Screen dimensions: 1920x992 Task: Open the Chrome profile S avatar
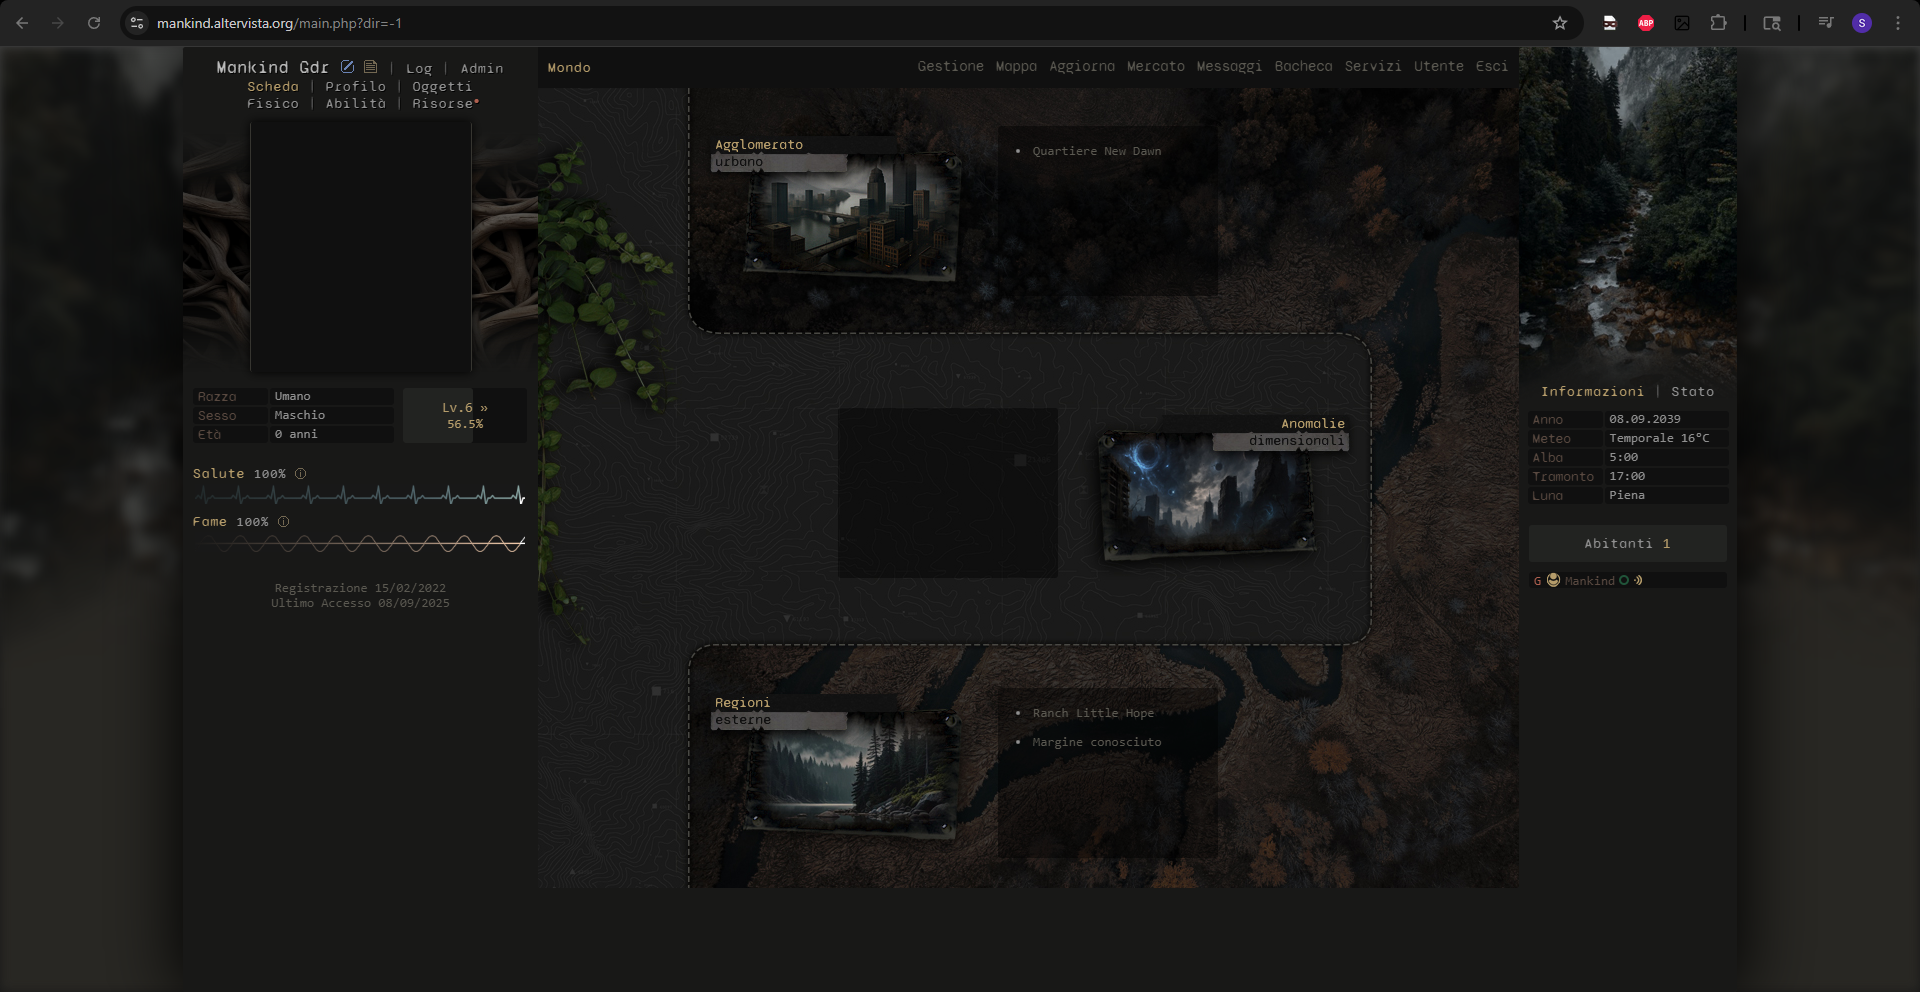[1862, 23]
